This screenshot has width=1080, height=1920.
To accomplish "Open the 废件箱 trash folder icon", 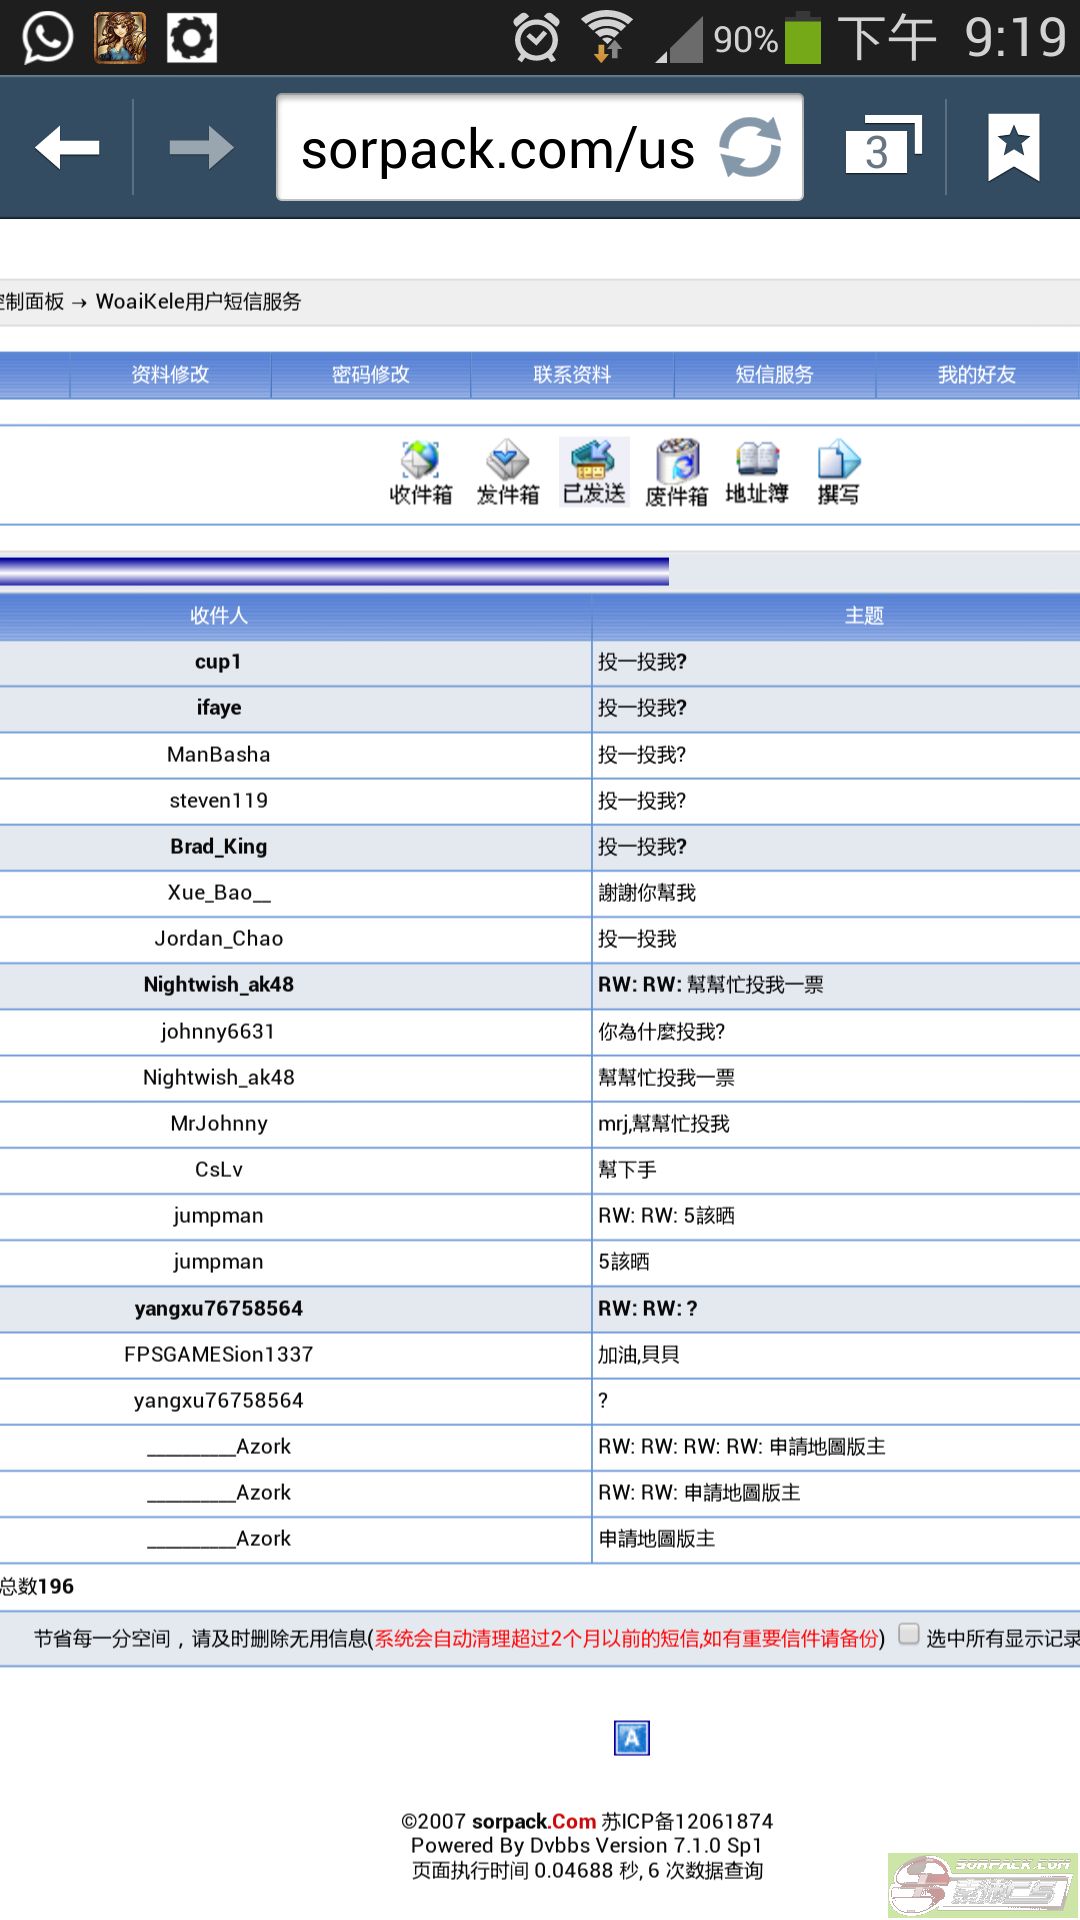I will point(677,472).
